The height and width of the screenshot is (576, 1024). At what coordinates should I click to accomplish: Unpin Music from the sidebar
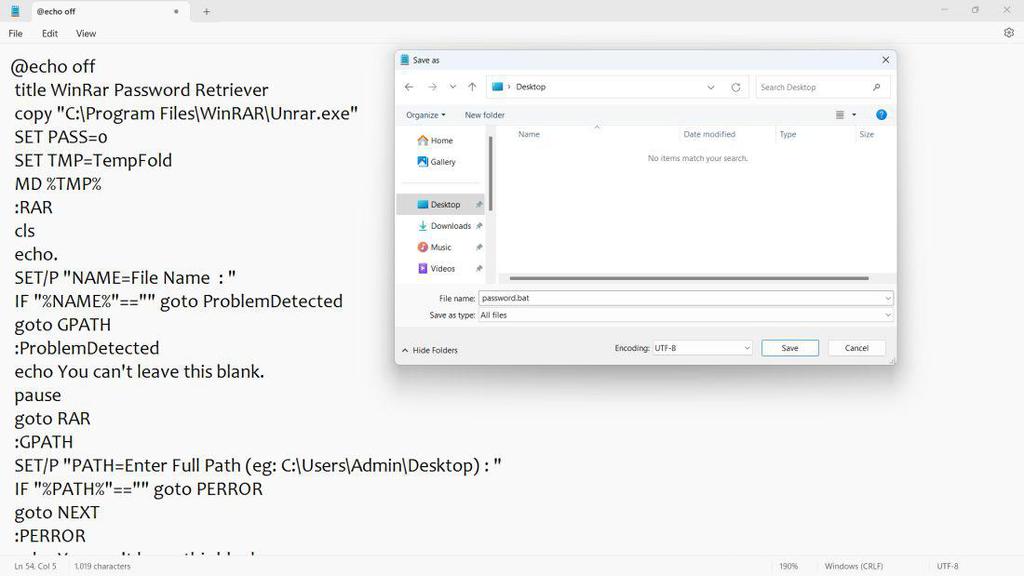coord(478,247)
